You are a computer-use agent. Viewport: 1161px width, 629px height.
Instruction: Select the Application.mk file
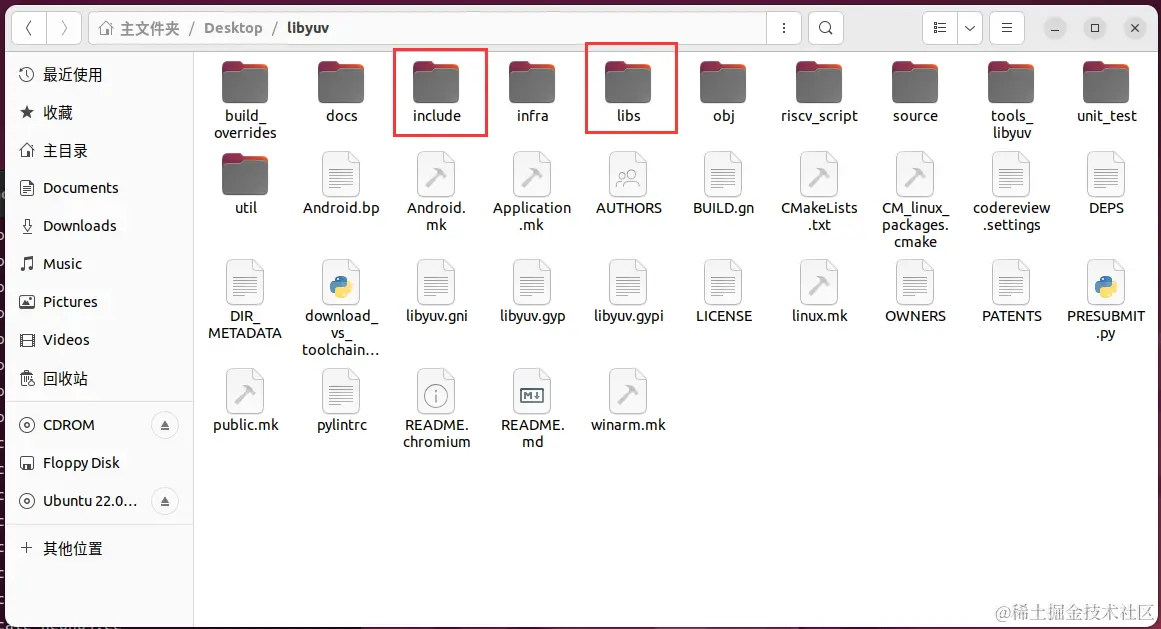(532, 192)
